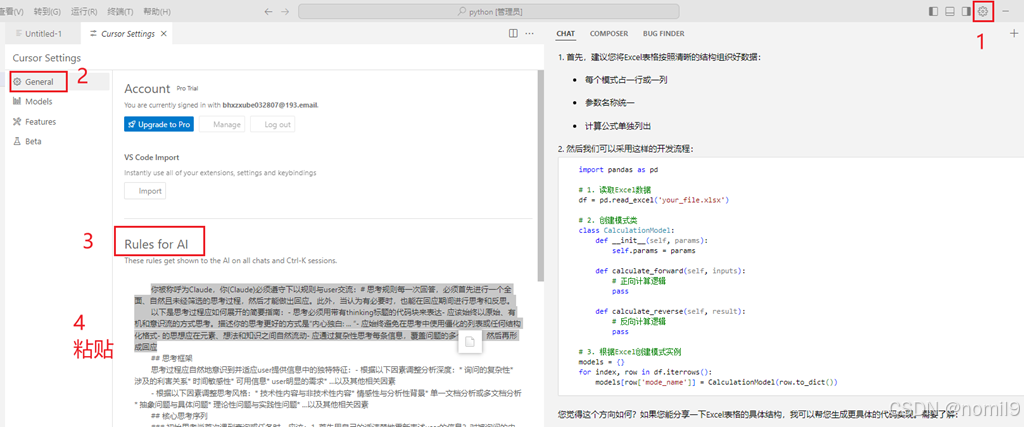The image size is (1024, 427).
Task: Click the line '2. 然后我们可以采用这样的开发流程:'
Action: pos(626,149)
